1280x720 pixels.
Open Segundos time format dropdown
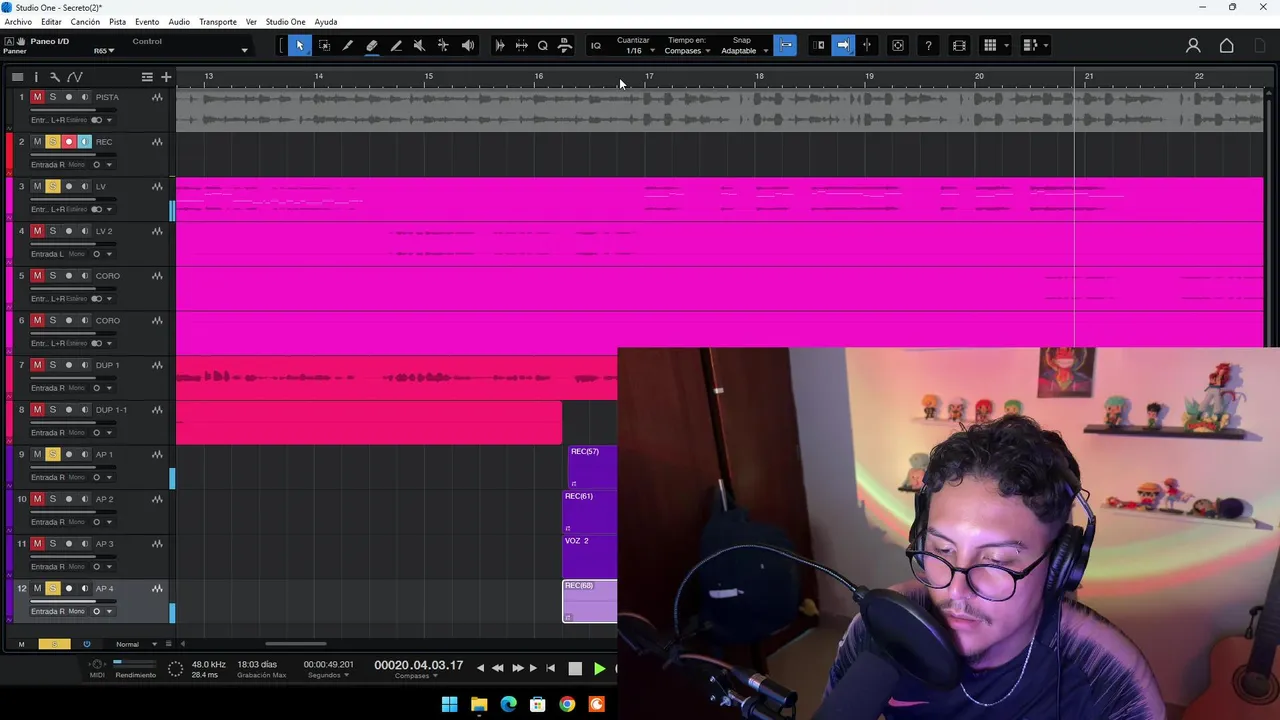[328, 676]
